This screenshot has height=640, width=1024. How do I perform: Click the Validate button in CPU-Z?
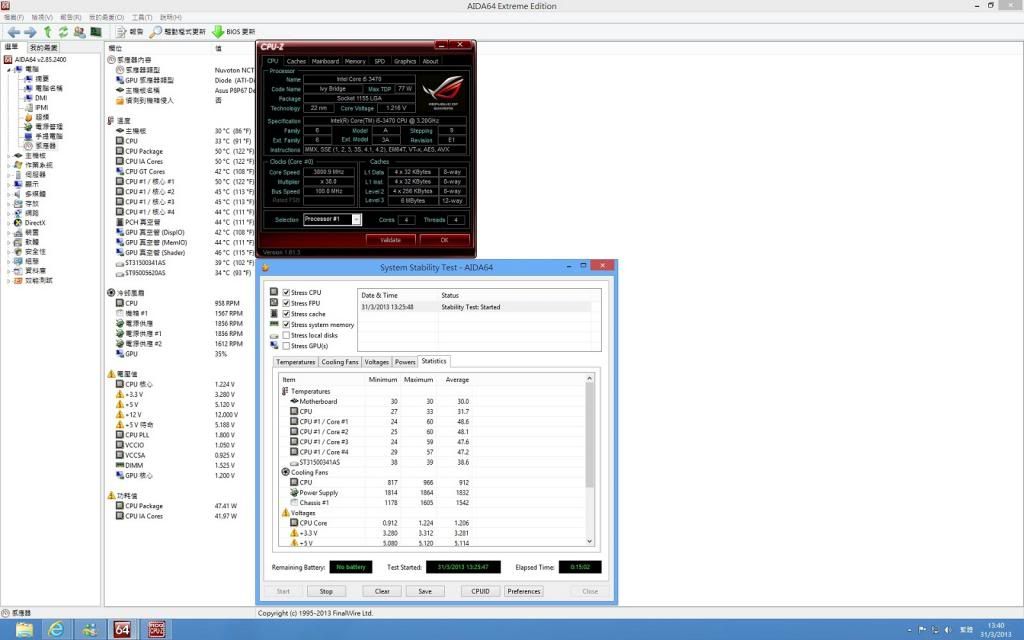point(391,240)
